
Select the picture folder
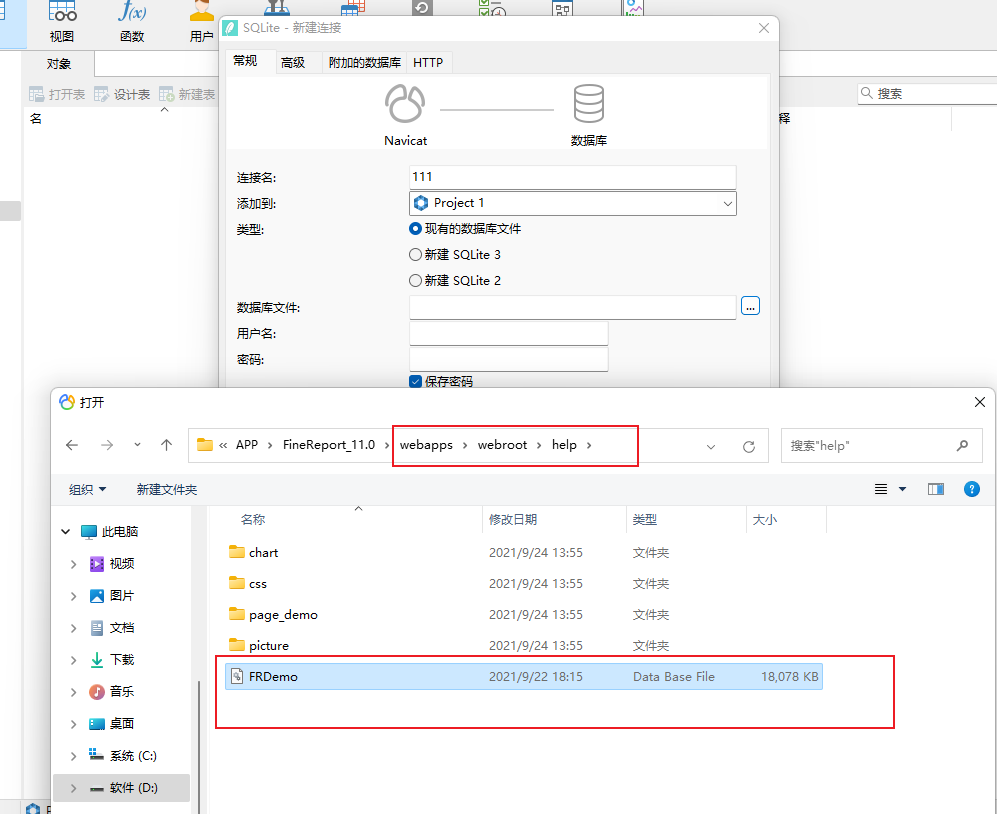[268, 645]
